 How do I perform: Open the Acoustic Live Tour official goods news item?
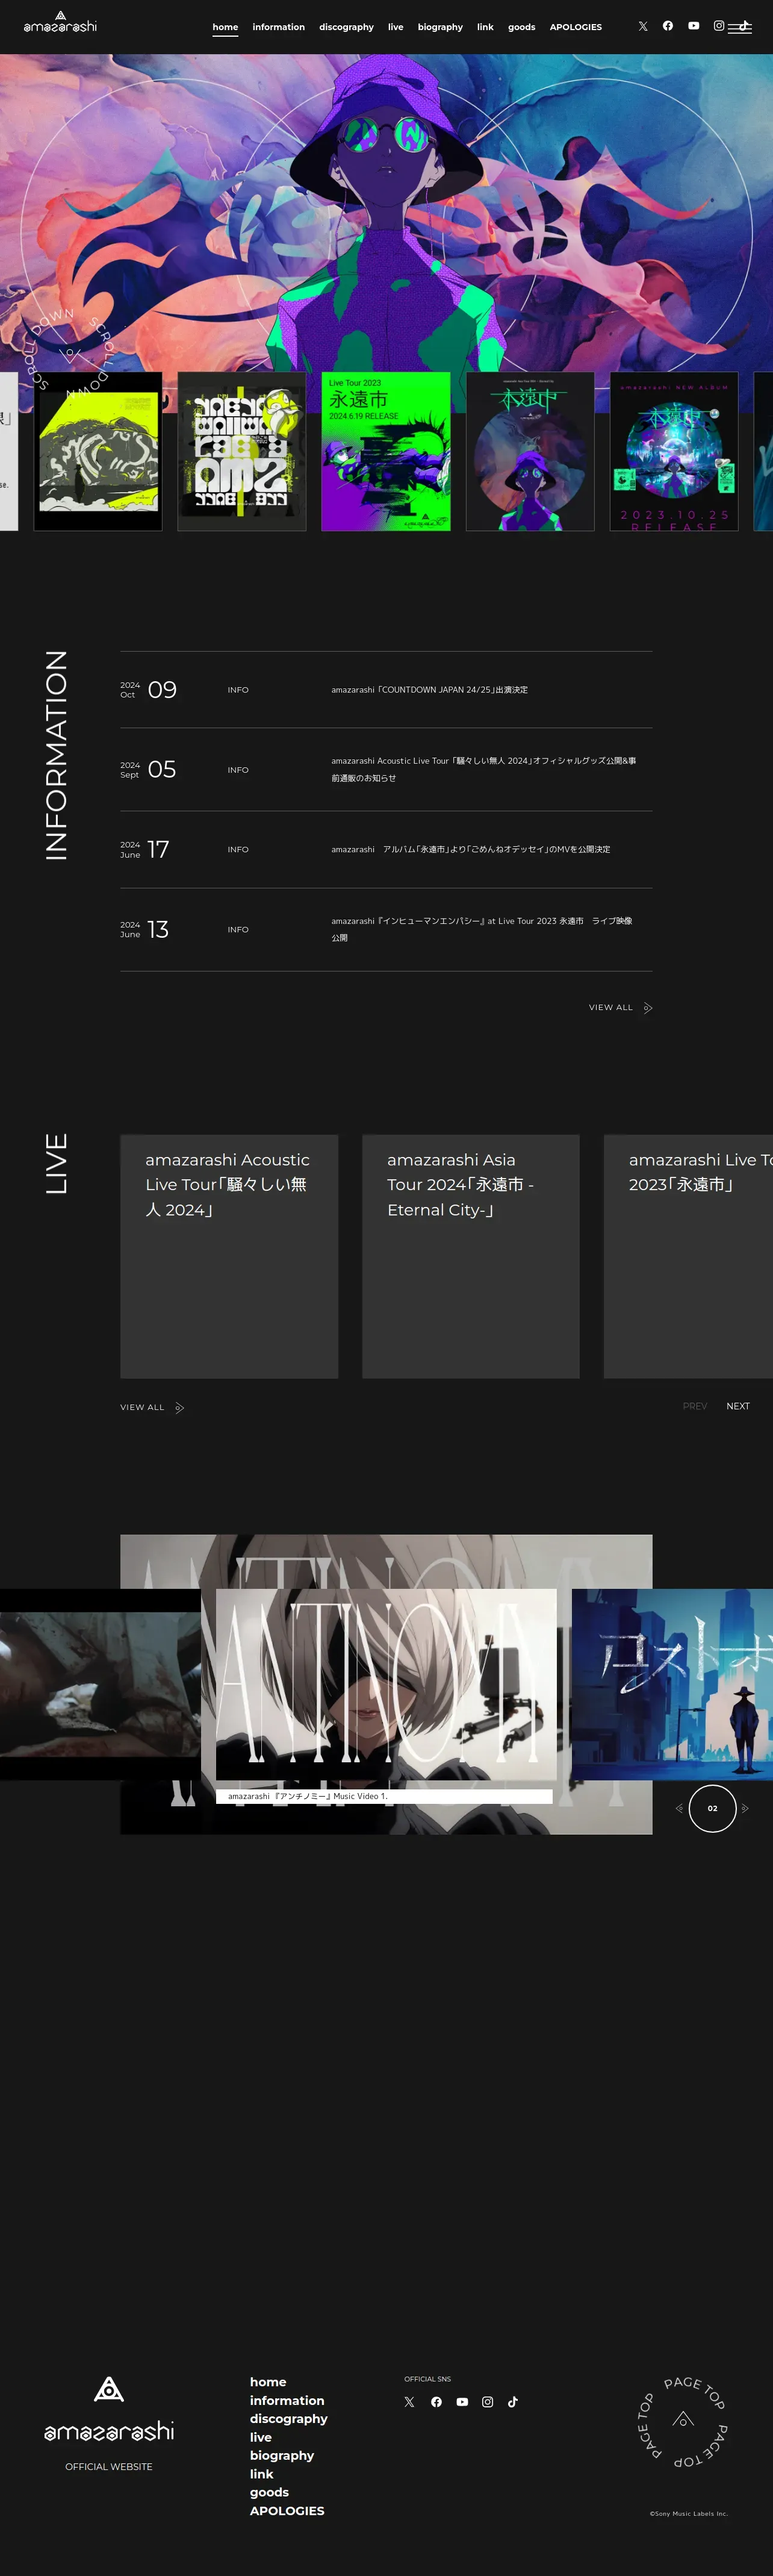[x=386, y=769]
